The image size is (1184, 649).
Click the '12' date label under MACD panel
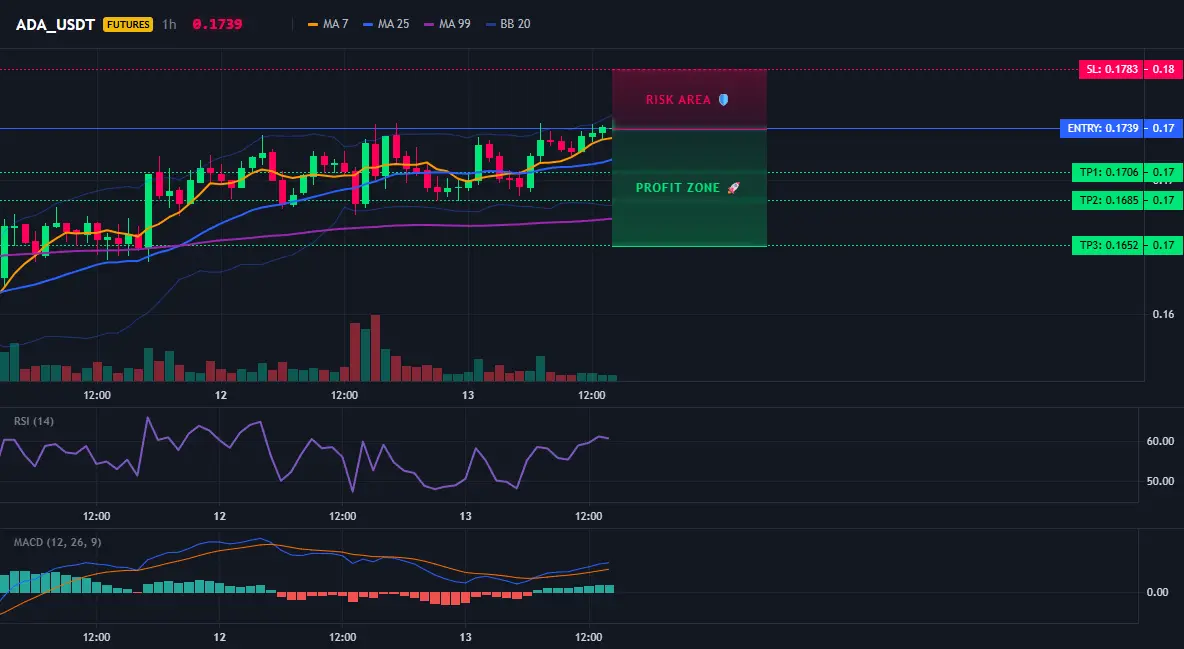point(219,637)
